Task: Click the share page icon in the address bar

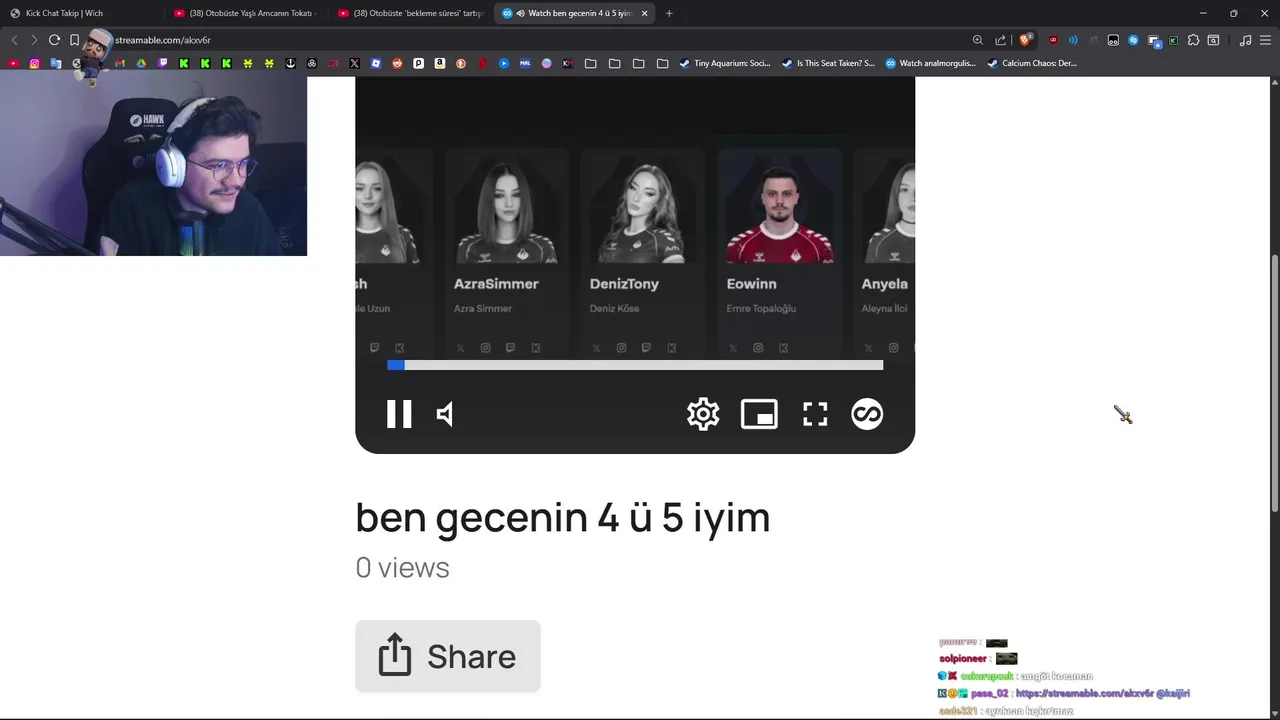Action: tap(1001, 40)
